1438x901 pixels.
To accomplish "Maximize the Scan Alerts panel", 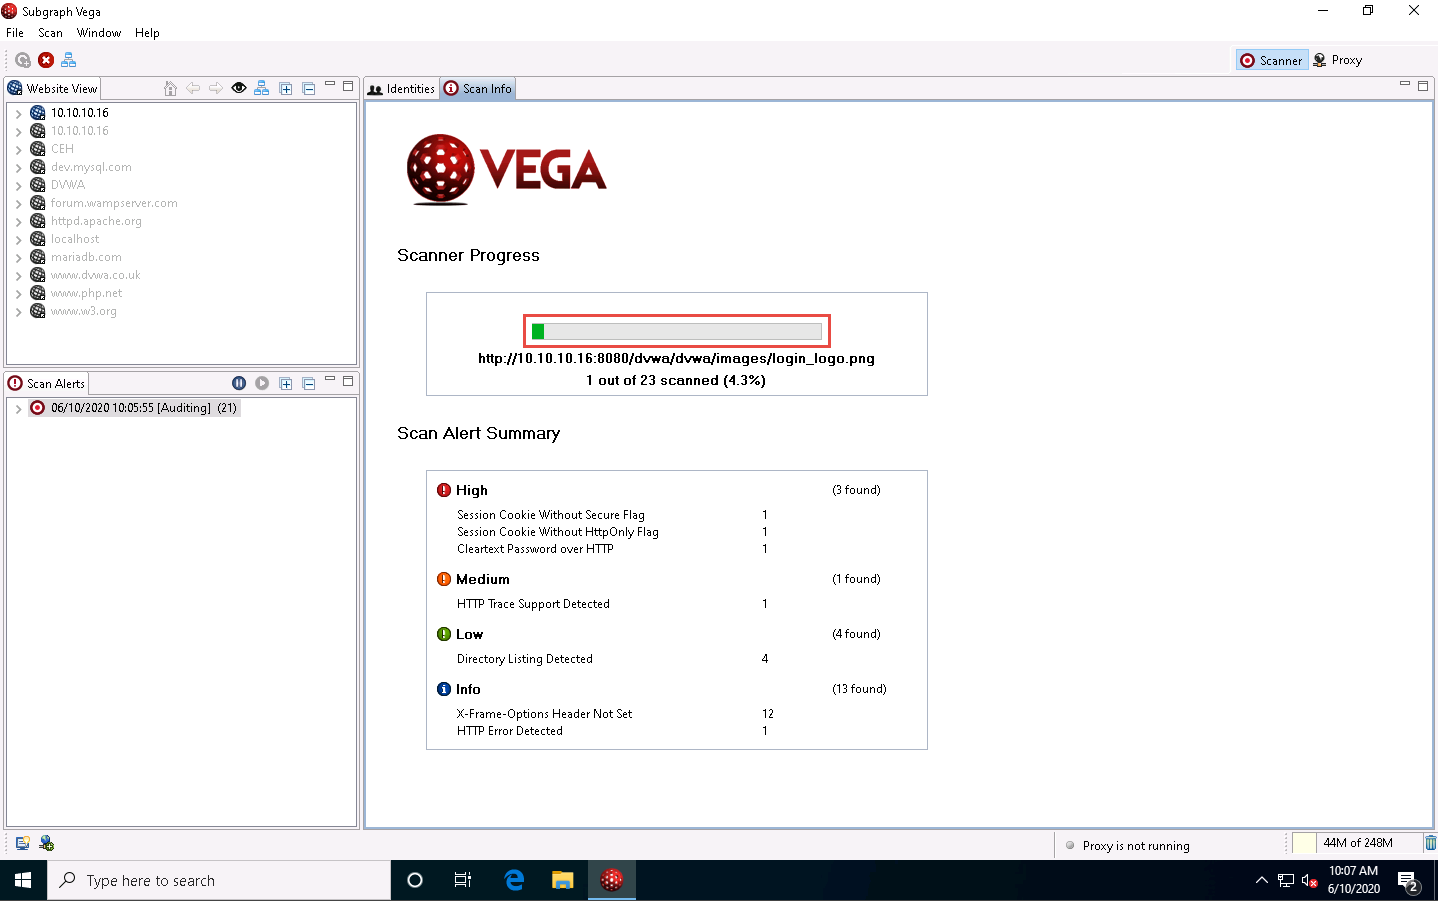I will click(348, 381).
